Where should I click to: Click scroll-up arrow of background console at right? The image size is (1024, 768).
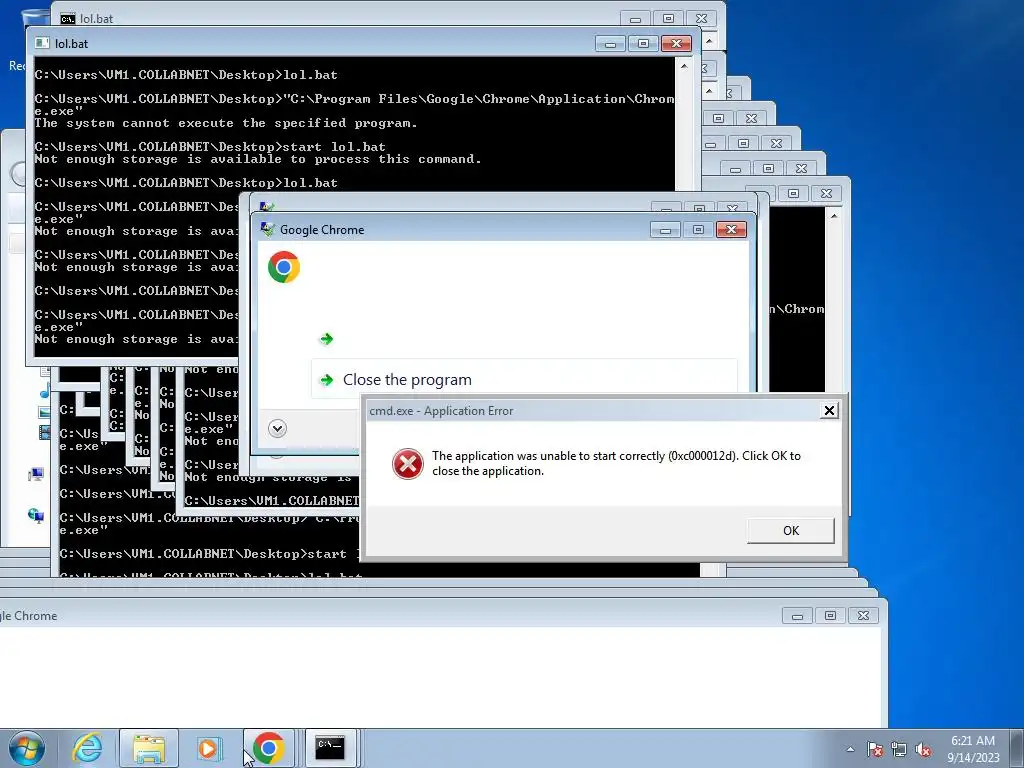pyautogui.click(x=834, y=215)
